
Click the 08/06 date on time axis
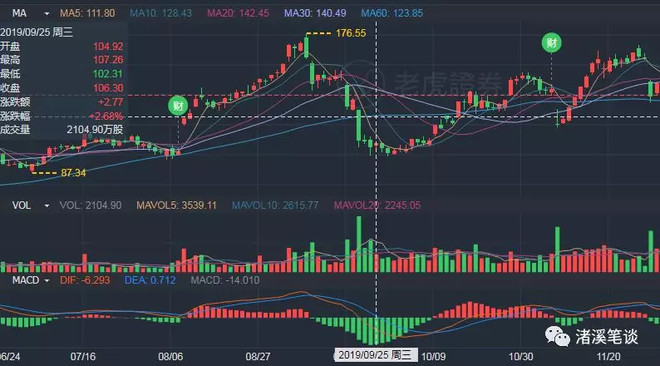tap(170, 357)
